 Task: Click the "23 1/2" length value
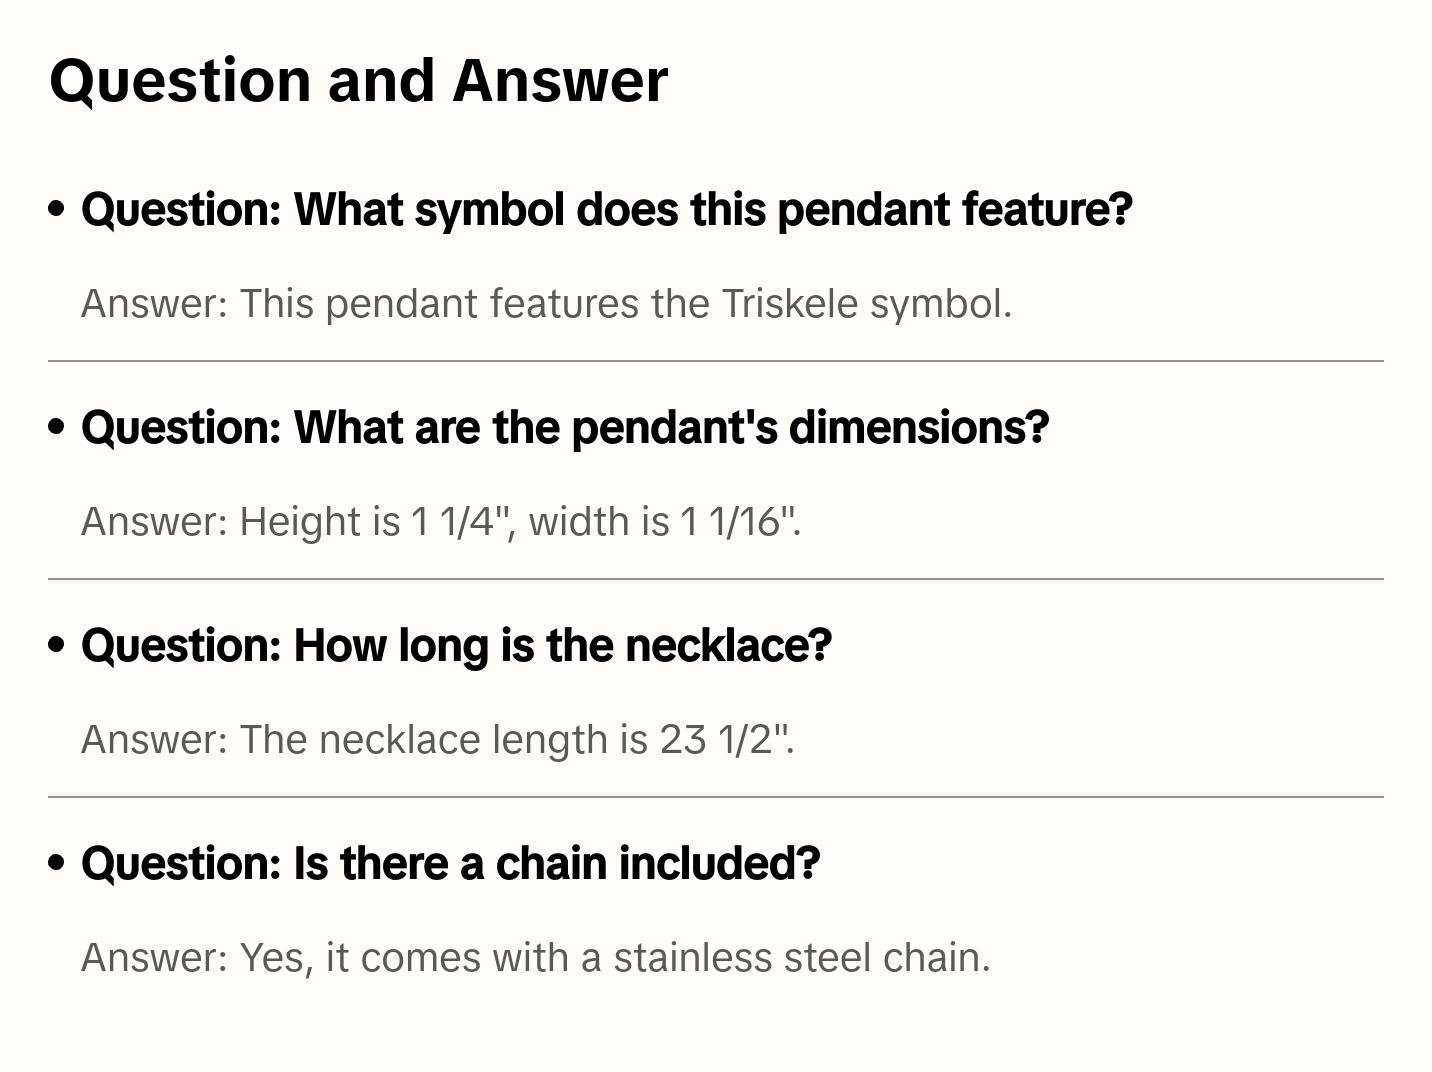pos(724,740)
